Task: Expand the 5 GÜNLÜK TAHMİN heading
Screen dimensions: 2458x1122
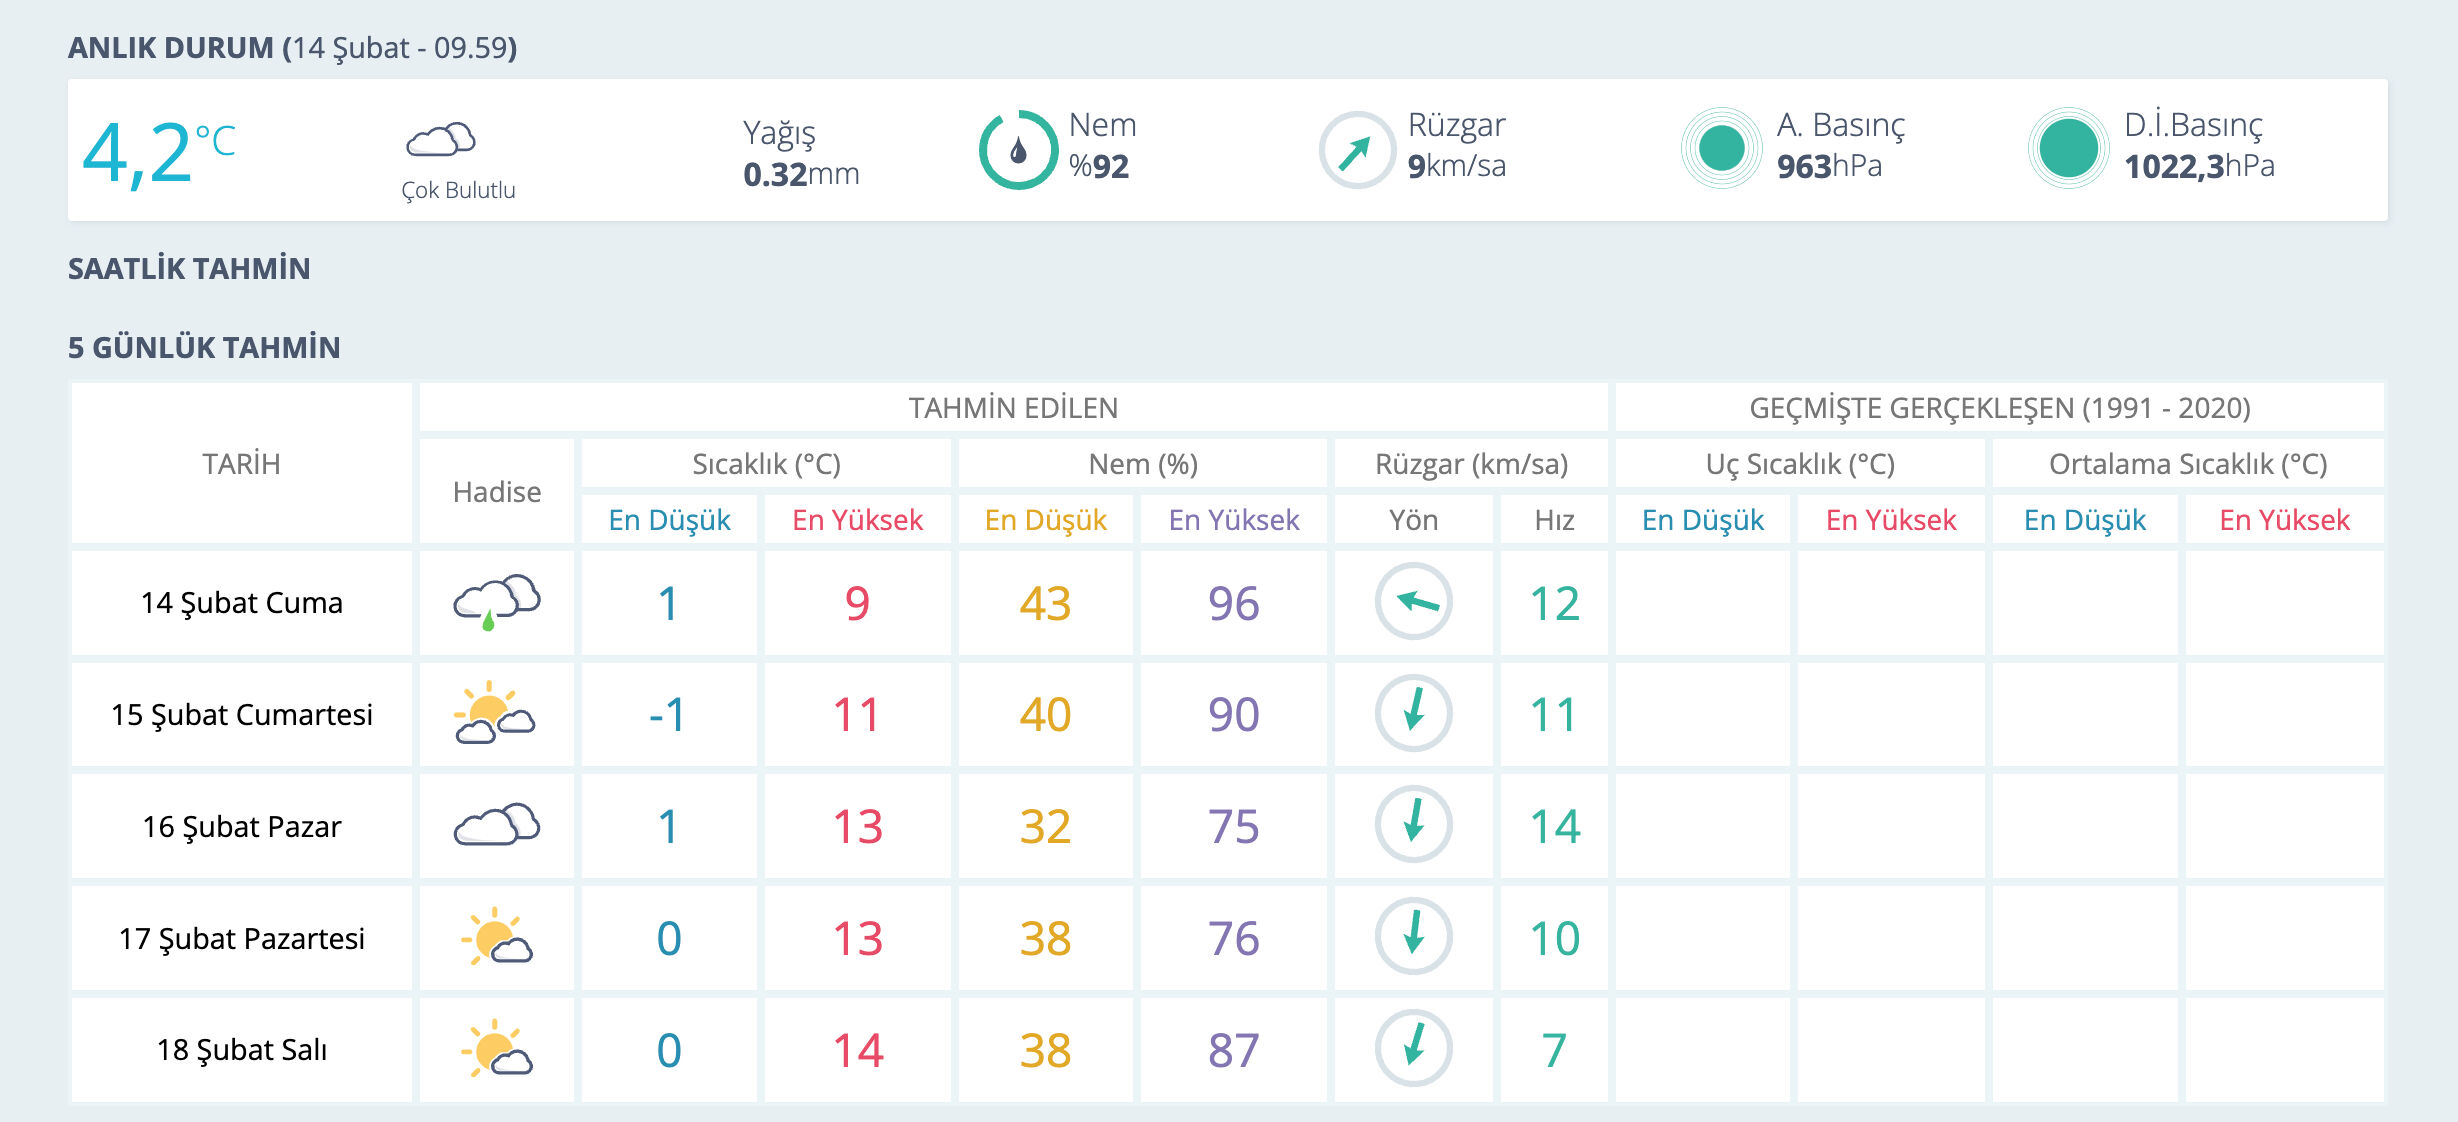Action: (204, 348)
